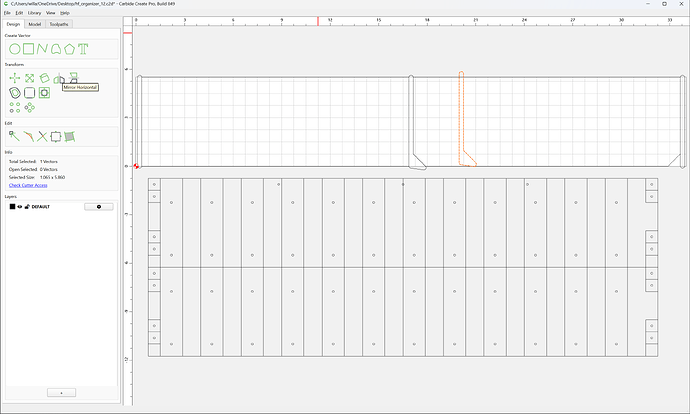This screenshot has height=414, width=690.
Task: Toggle lock on the DEFAULT layer
Action: click(27, 206)
